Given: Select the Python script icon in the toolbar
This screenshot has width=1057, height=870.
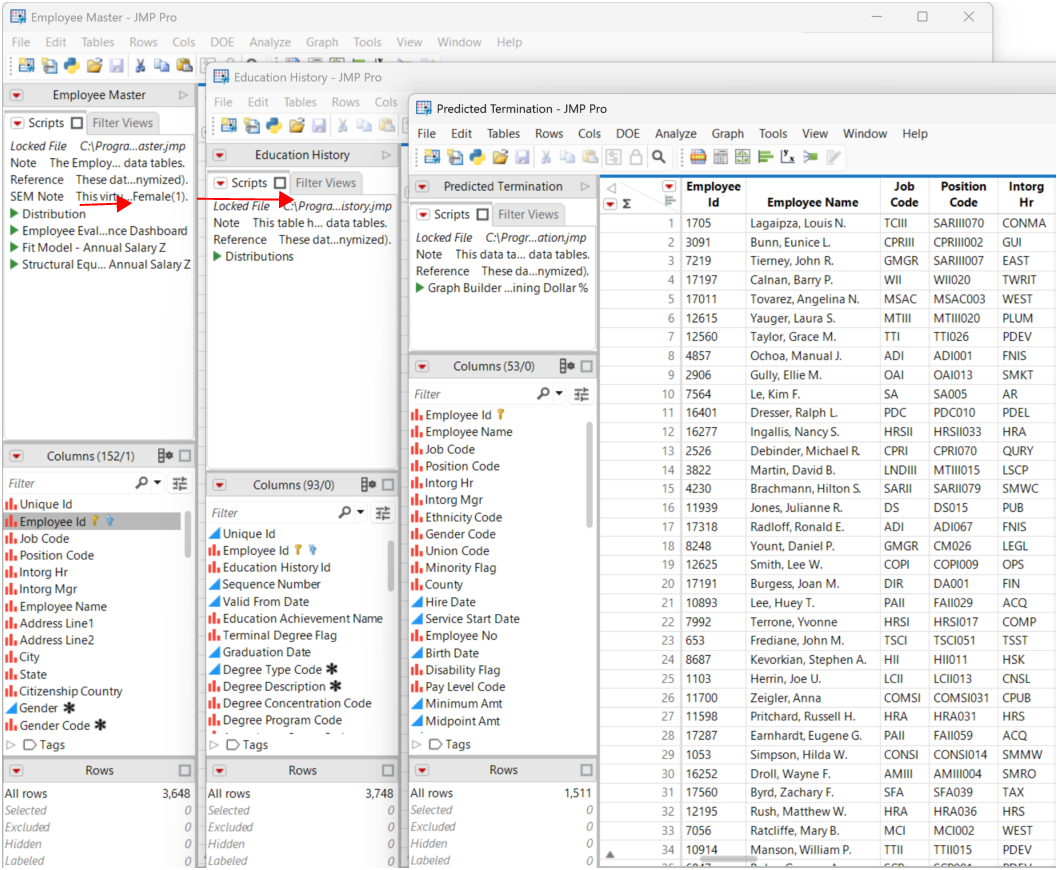Looking at the screenshot, I should click(476, 158).
